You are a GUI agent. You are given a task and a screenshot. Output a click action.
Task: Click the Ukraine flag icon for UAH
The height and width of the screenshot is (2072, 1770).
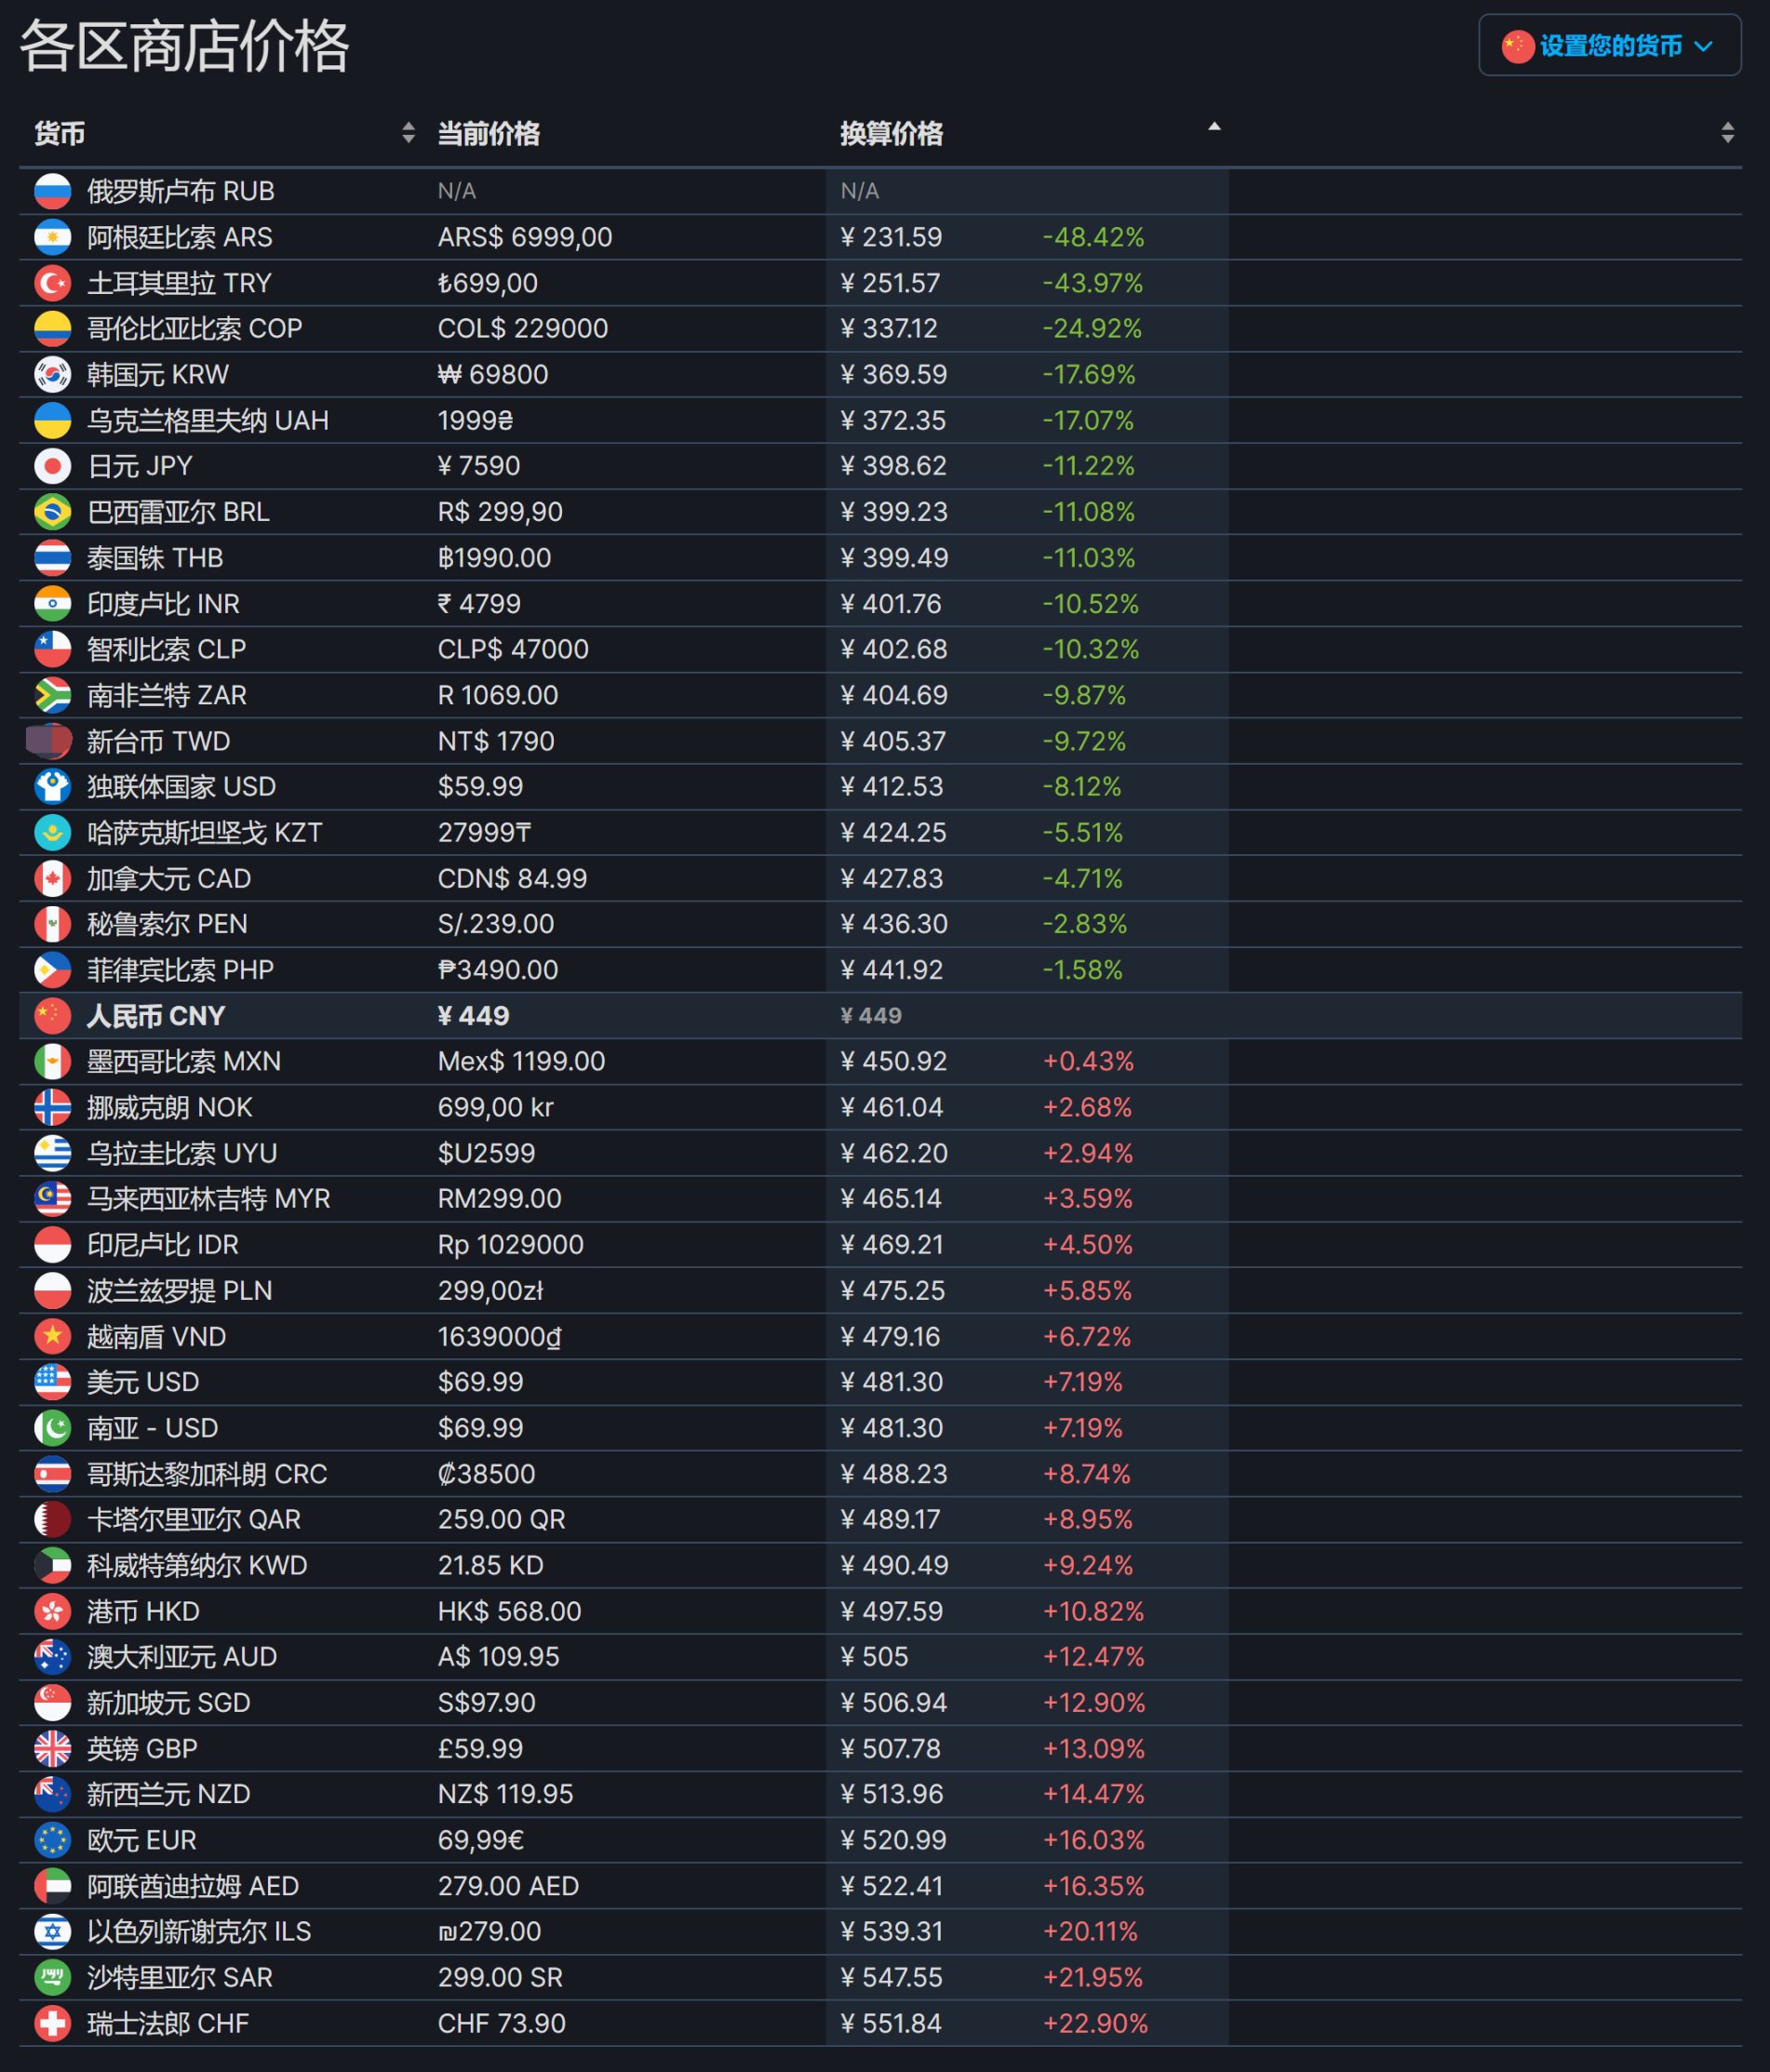pyautogui.click(x=52, y=420)
